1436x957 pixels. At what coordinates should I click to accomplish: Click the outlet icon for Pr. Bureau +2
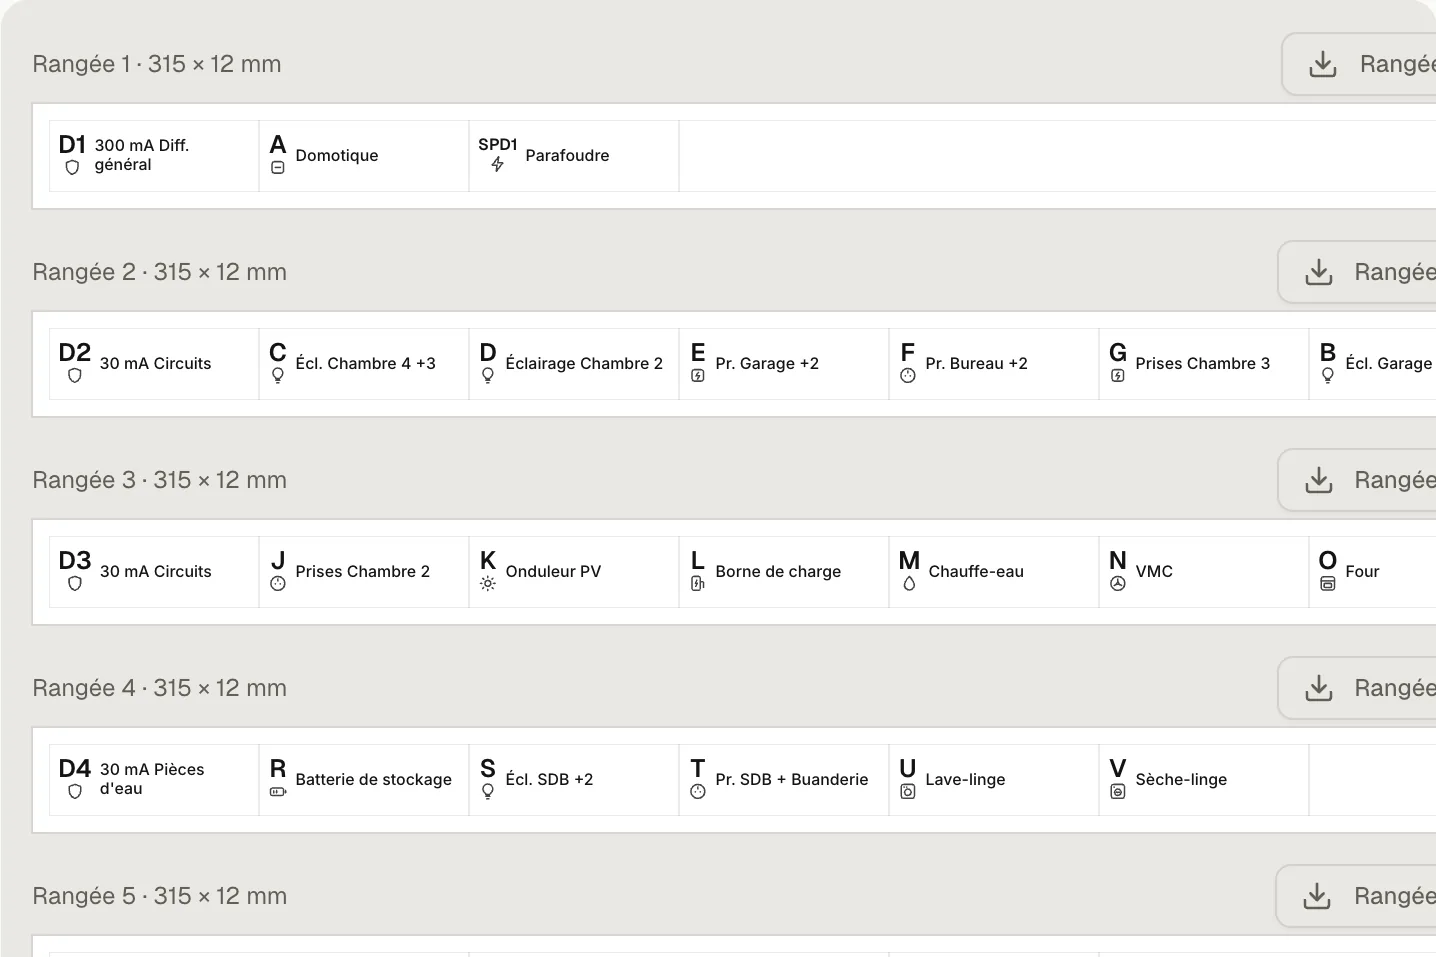tap(908, 376)
